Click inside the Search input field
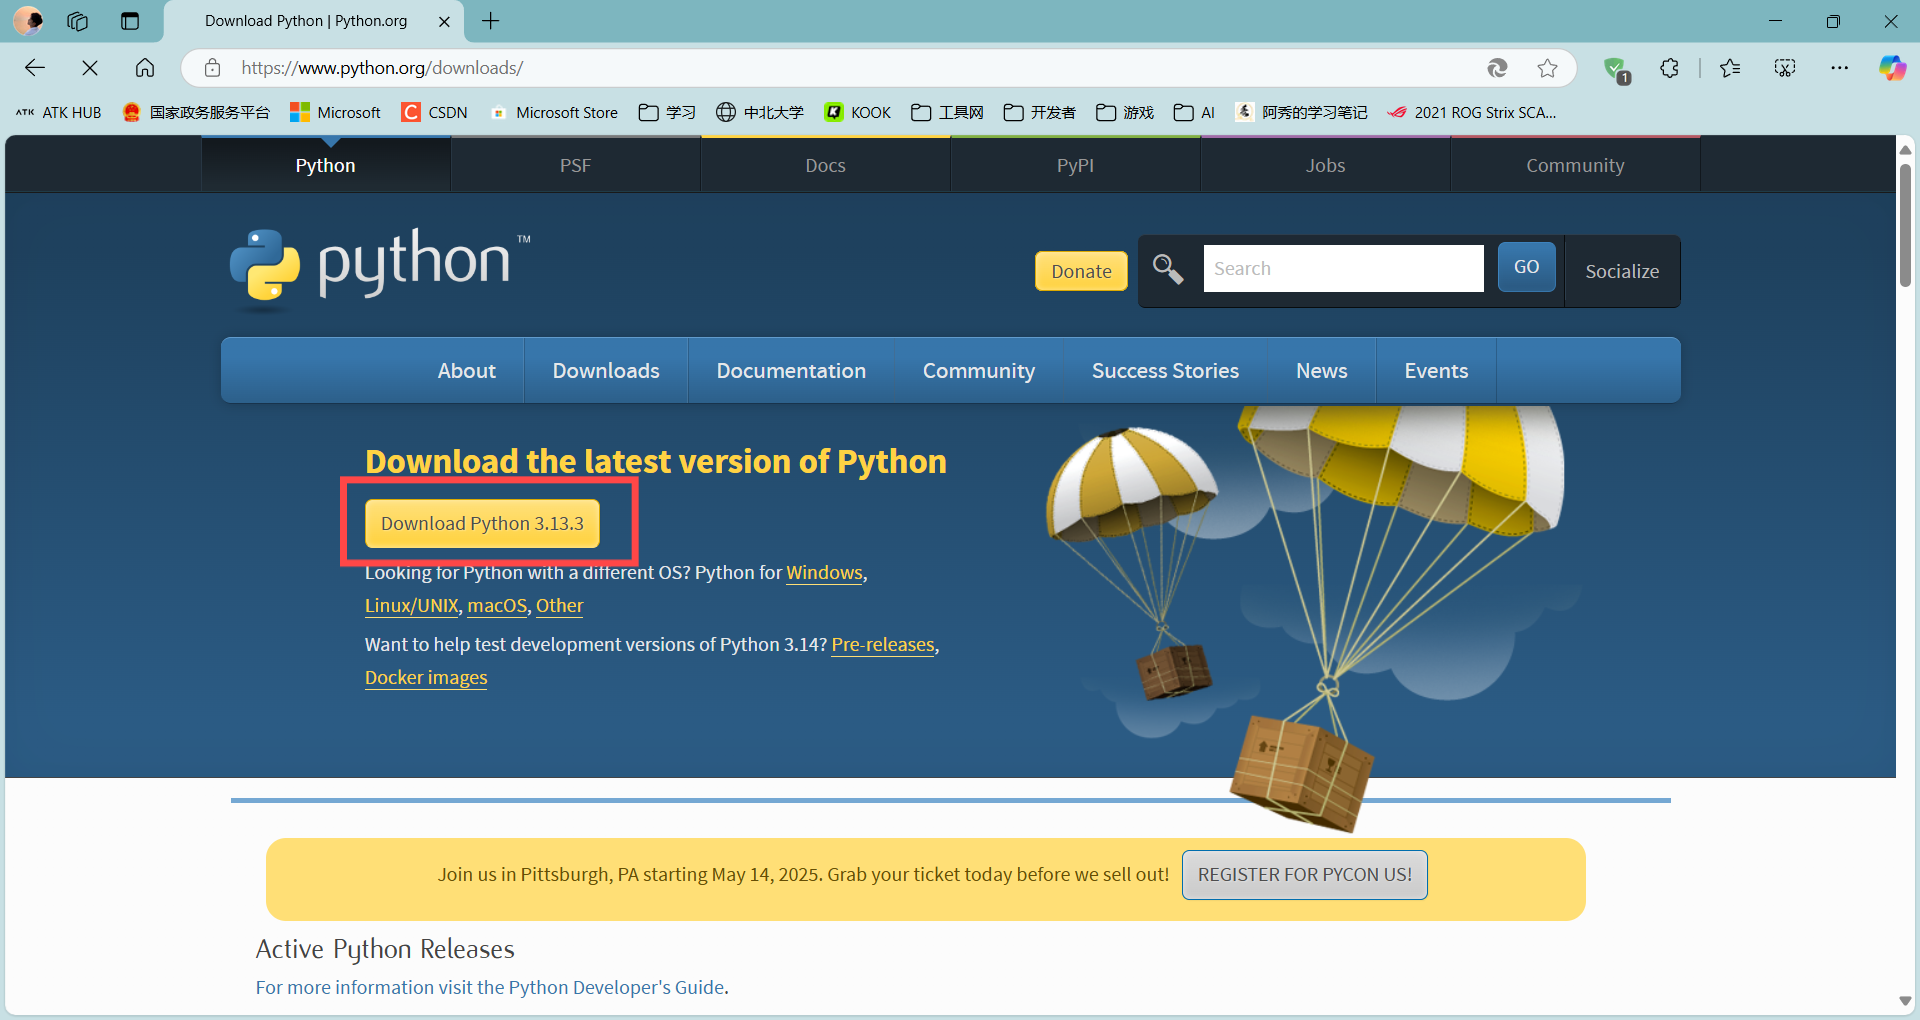 1343,268
